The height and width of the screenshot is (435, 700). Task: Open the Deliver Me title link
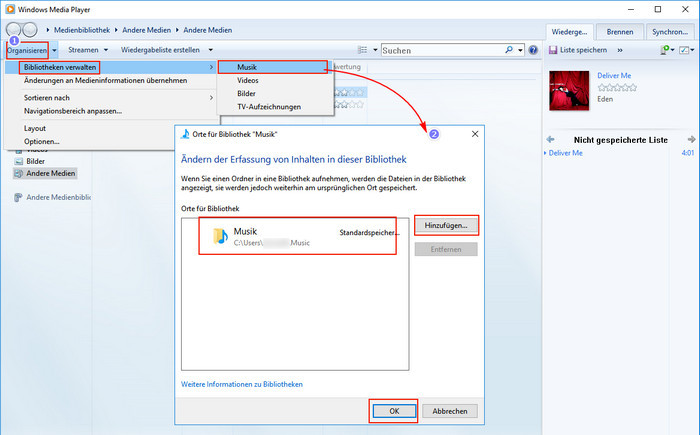[614, 75]
